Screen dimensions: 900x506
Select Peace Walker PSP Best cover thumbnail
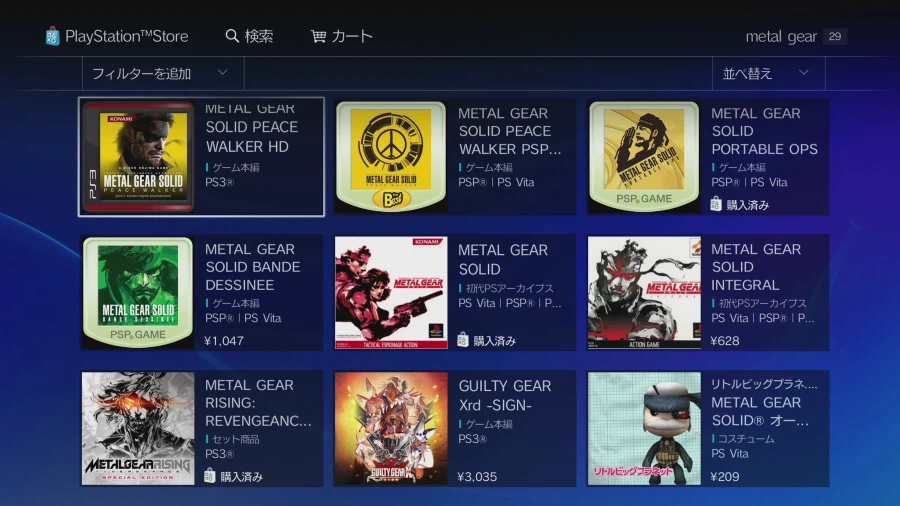[x=391, y=156]
